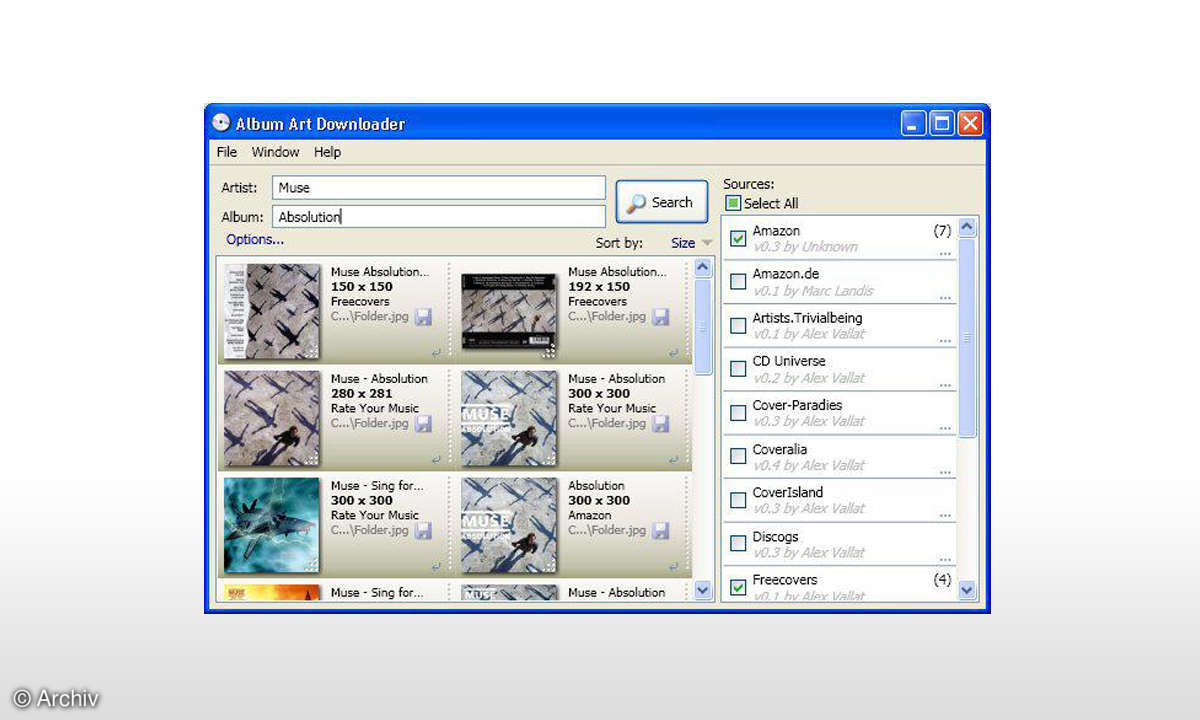Viewport: 1200px width, 720px height.
Task: Uncheck the Amazon source
Action: click(738, 238)
